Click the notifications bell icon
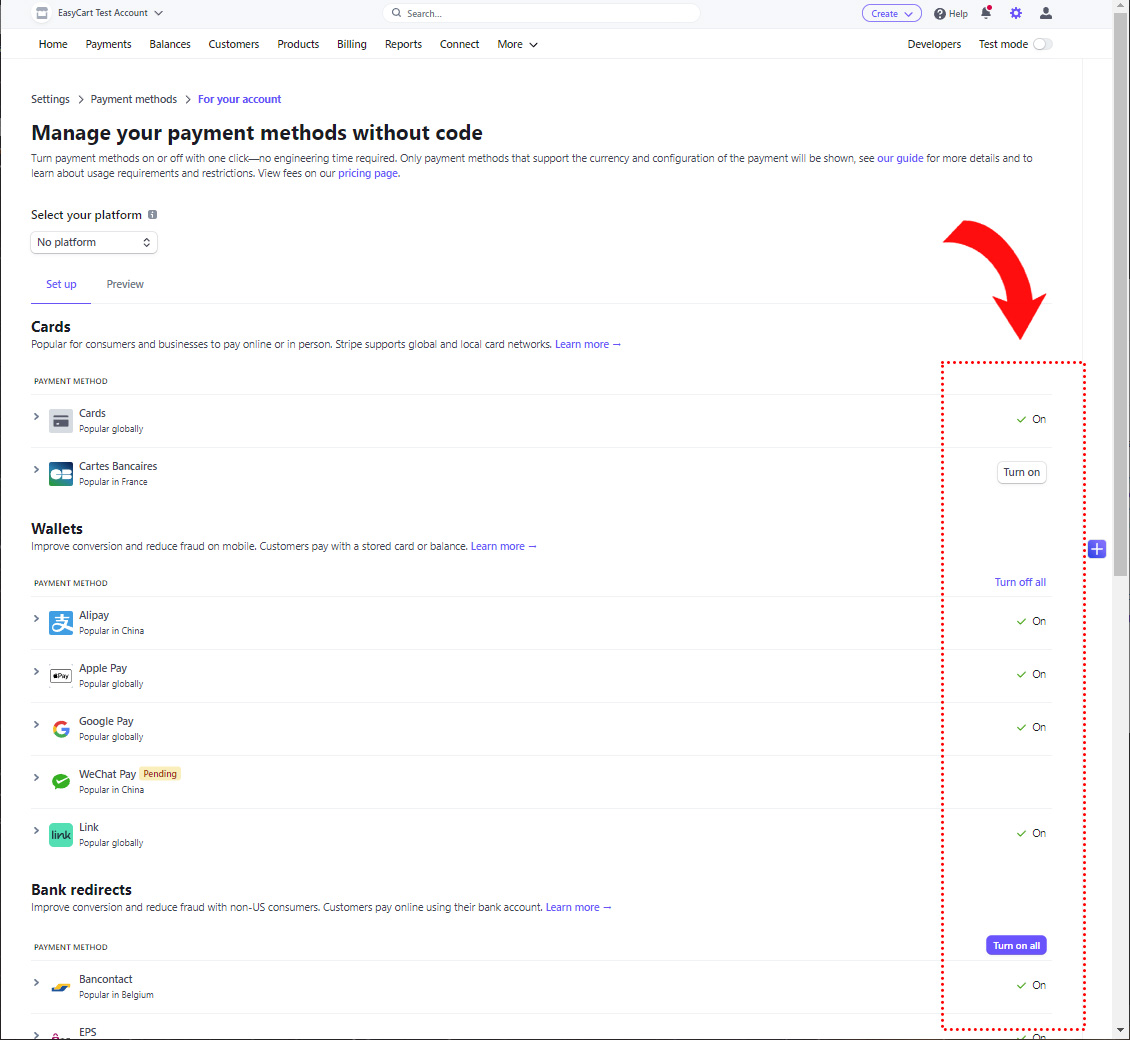1130x1040 pixels. pos(986,13)
